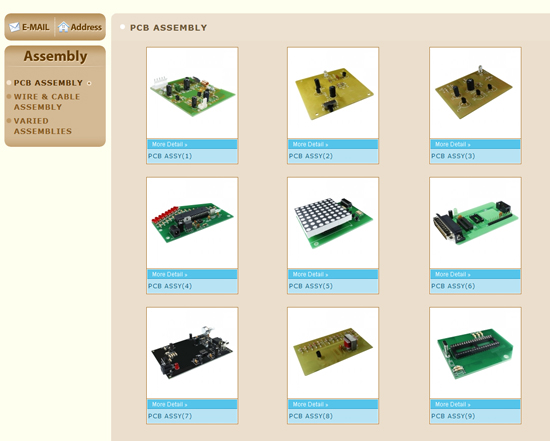Open the LED dot matrix board thumbnail
This screenshot has width=550, height=441.
333,223
